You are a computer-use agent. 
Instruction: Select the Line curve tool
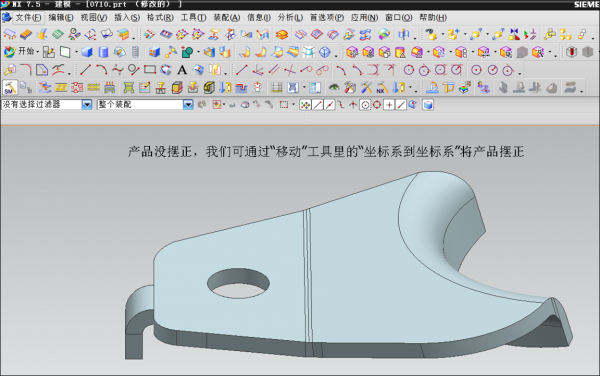coord(85,70)
